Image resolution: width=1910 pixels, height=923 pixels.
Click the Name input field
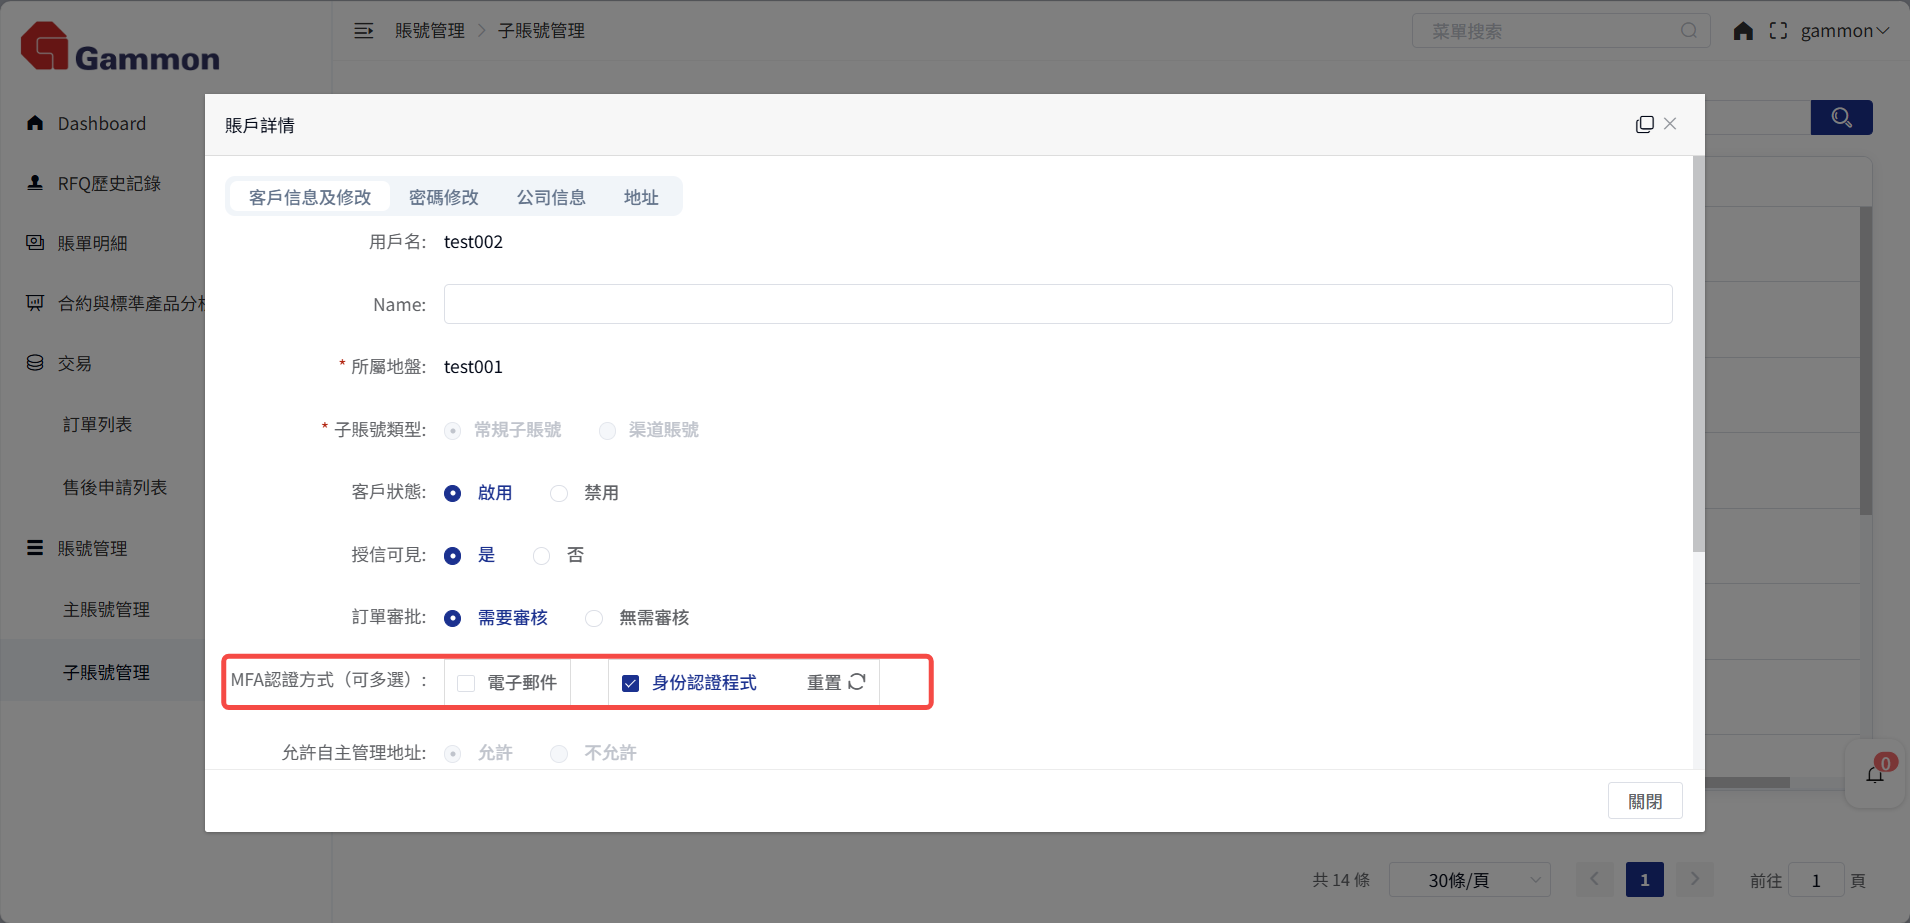click(1057, 304)
